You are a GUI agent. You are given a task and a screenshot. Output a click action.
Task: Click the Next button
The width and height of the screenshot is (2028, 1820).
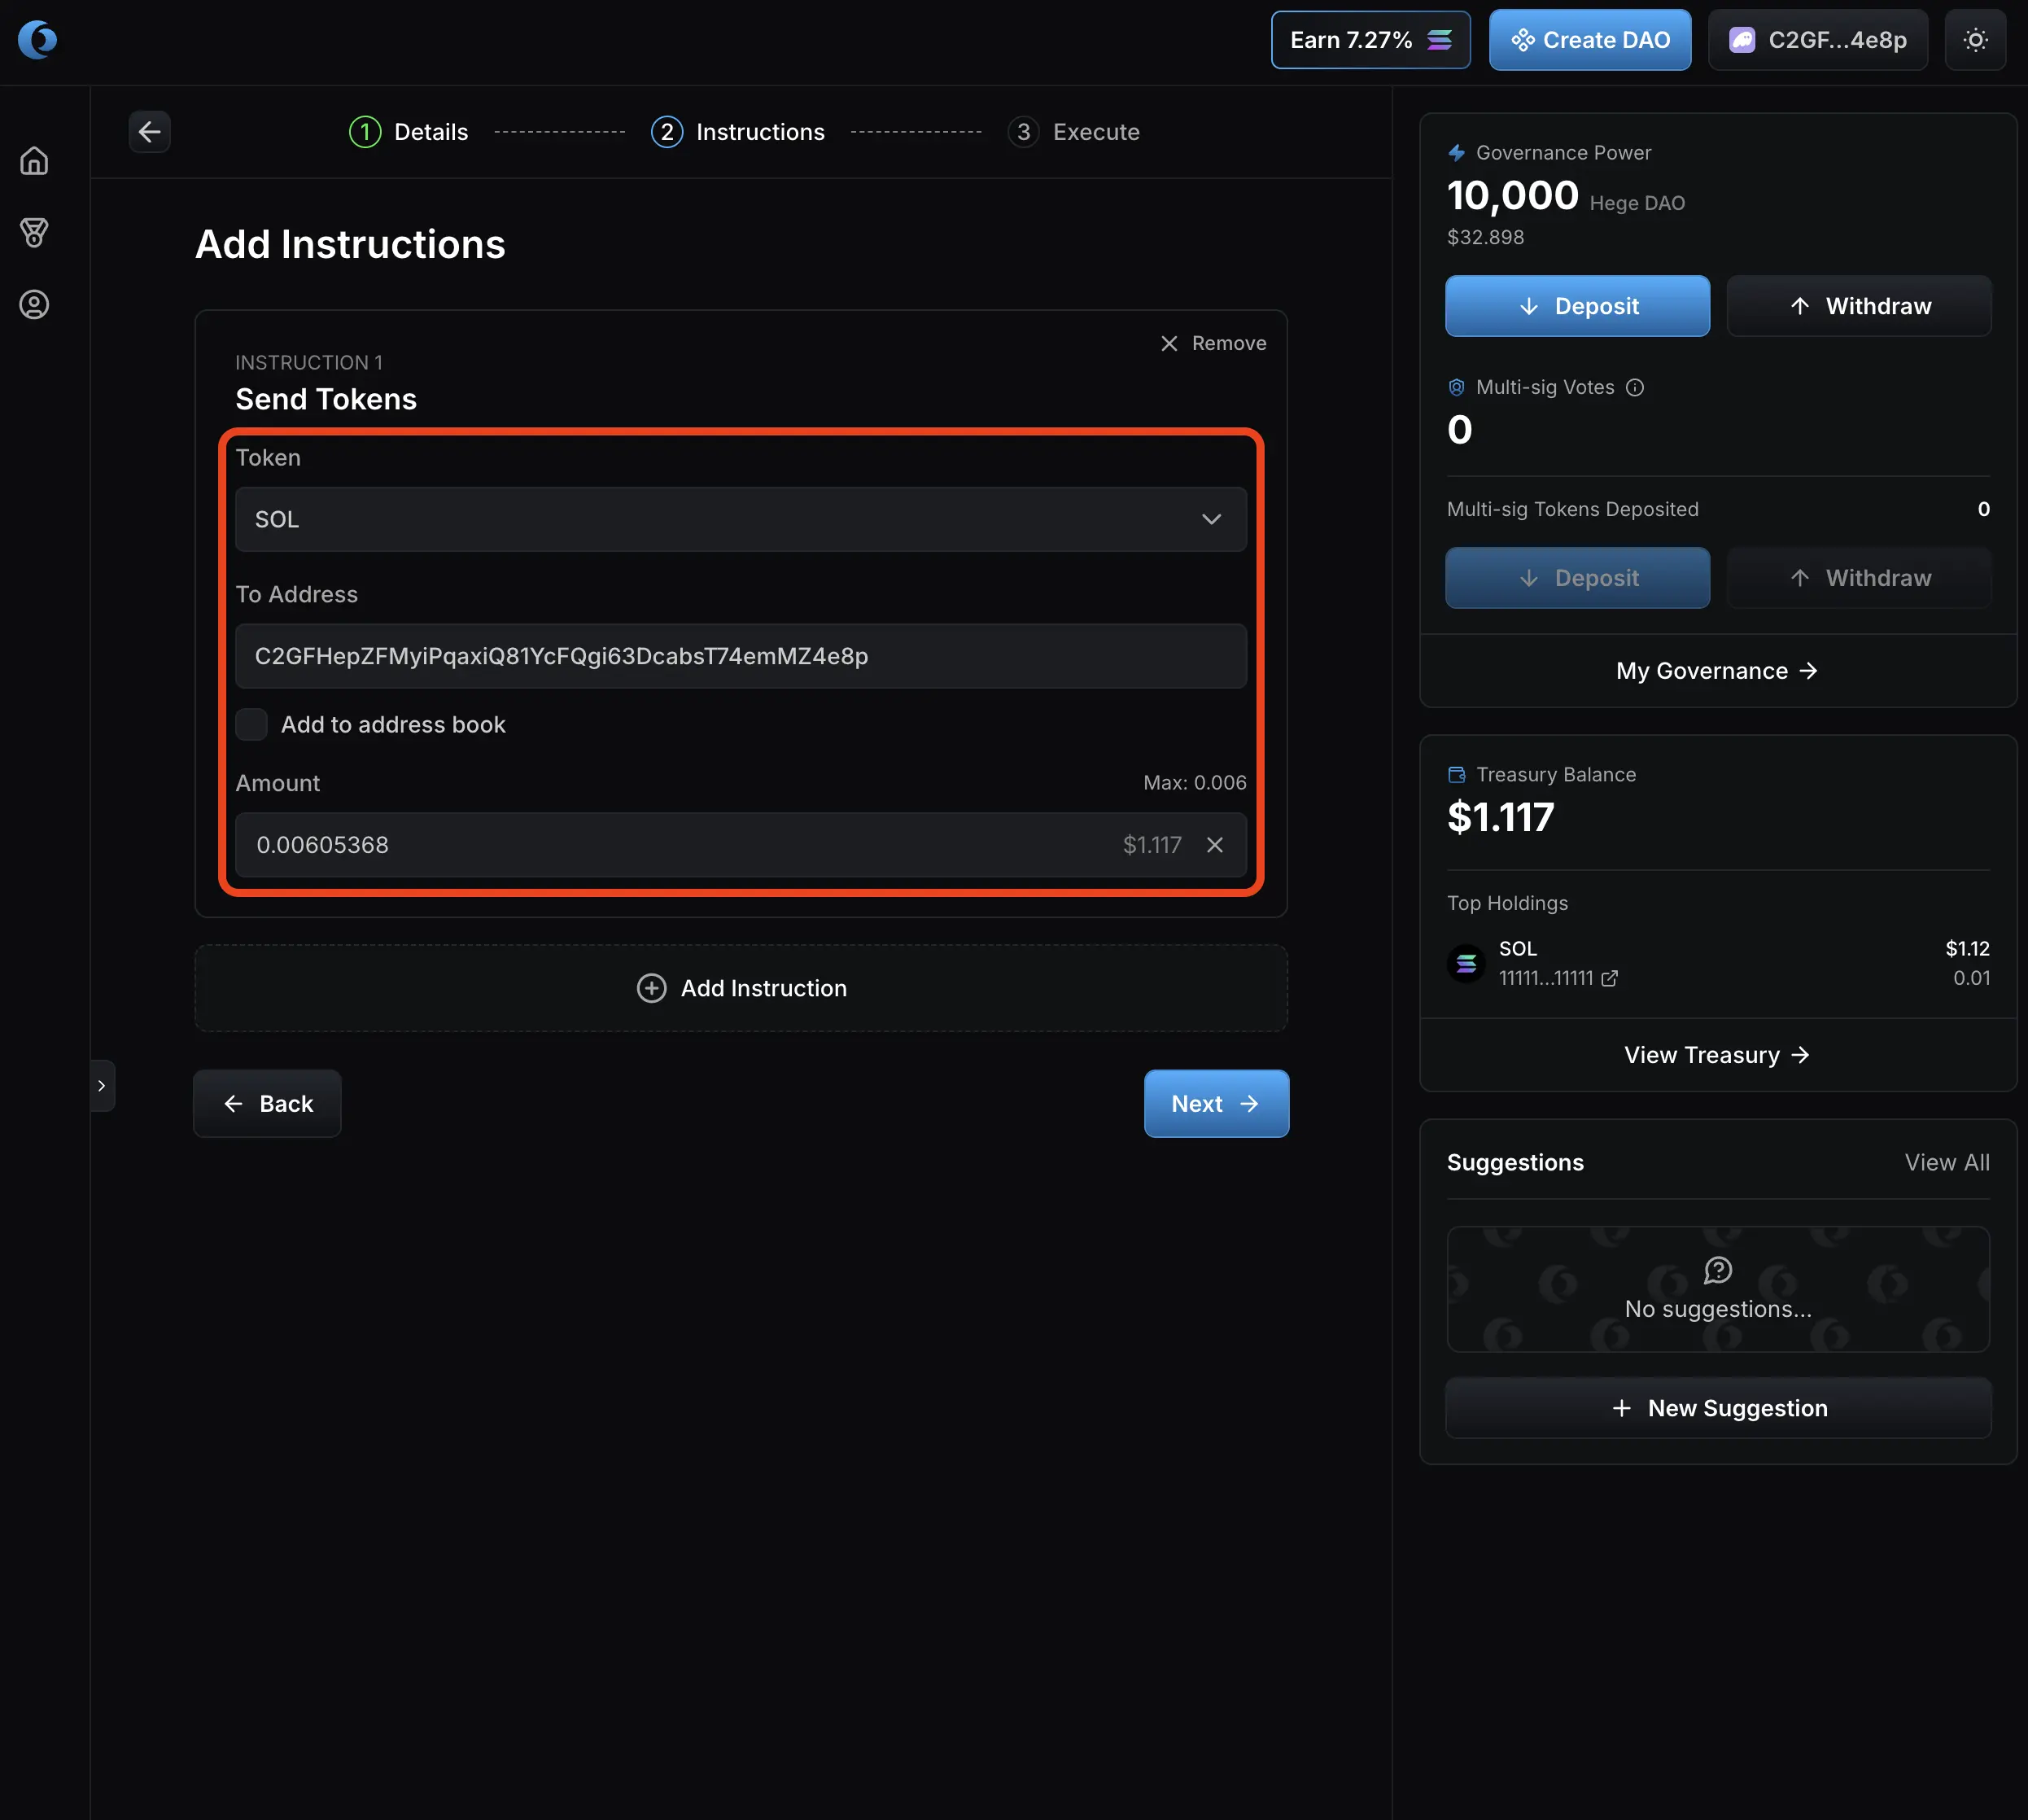[x=1215, y=1104]
